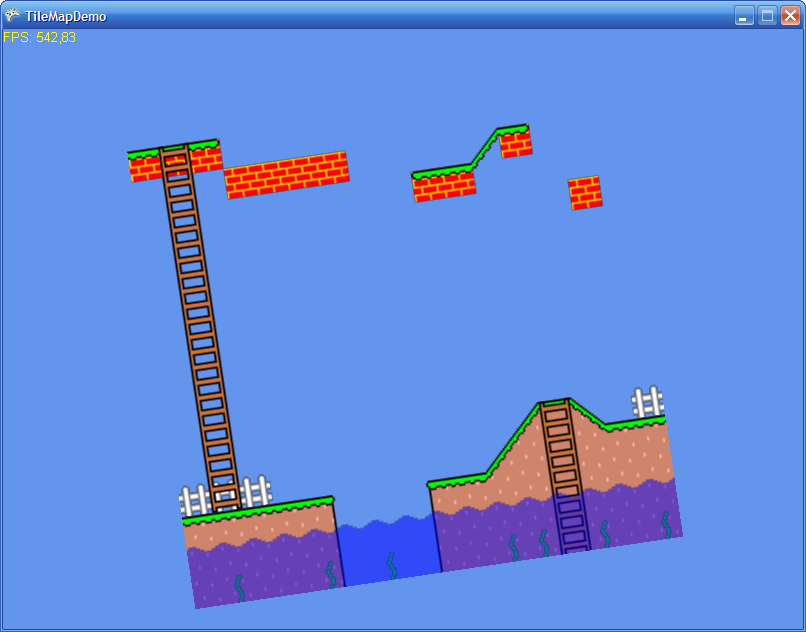Click the white fence on the far right hilltop
This screenshot has height=632, width=806.
pyautogui.click(x=648, y=402)
